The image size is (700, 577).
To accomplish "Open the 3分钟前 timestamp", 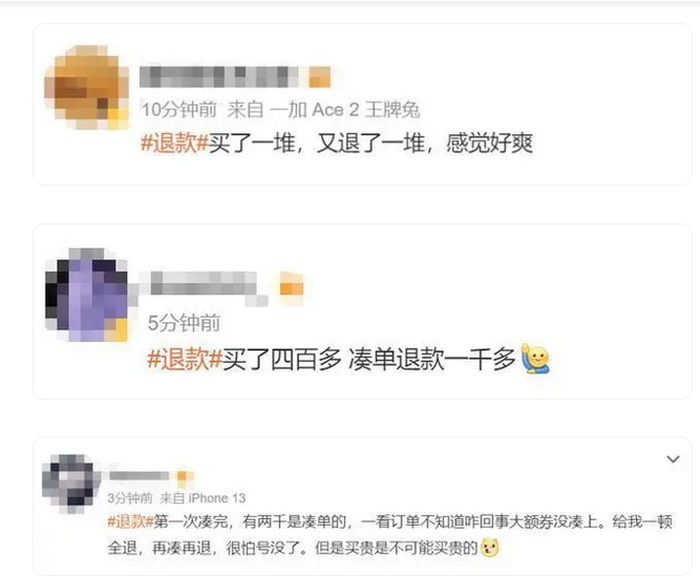I will (x=130, y=498).
